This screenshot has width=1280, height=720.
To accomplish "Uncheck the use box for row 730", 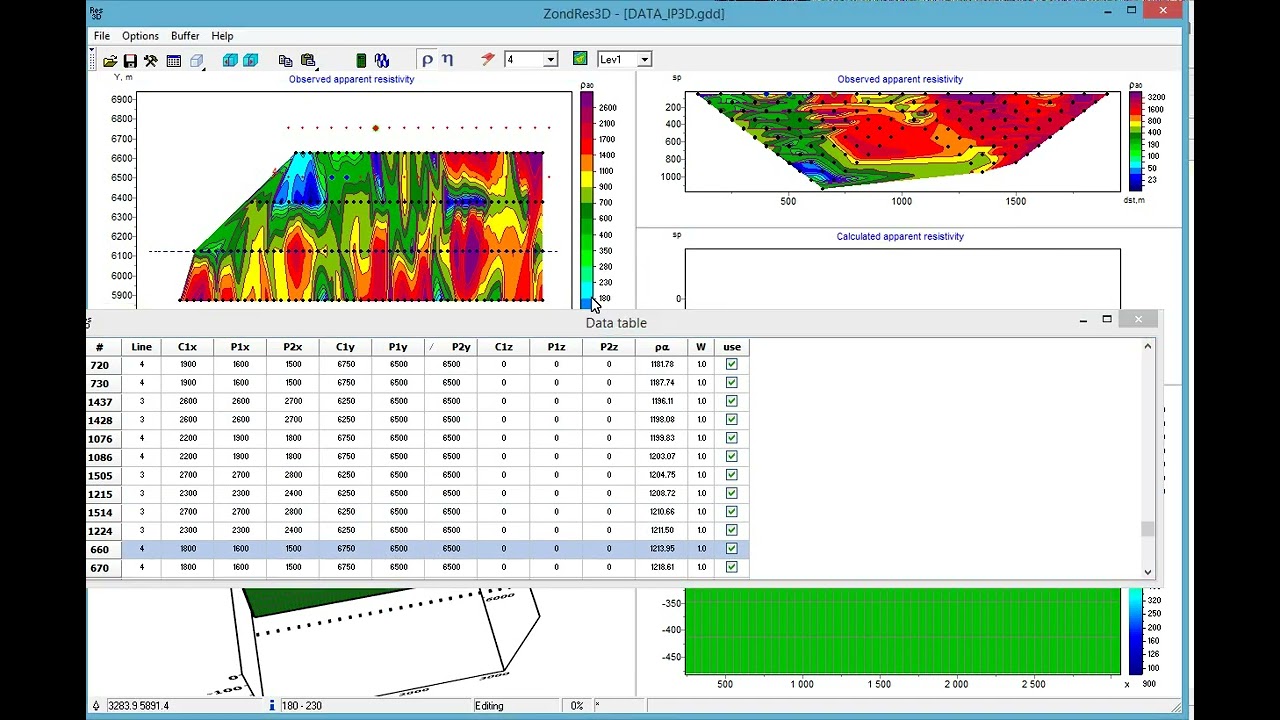I will [732, 382].
